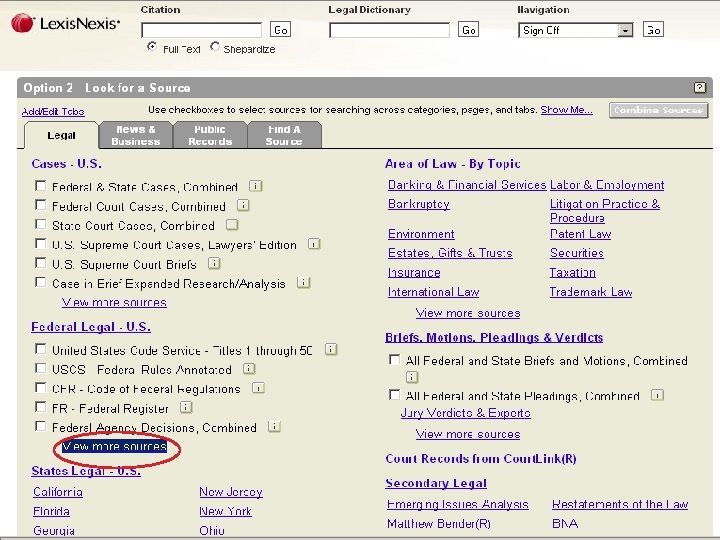Open Labor & Employment topic link
Screen dimensions: 720x540
point(607,185)
